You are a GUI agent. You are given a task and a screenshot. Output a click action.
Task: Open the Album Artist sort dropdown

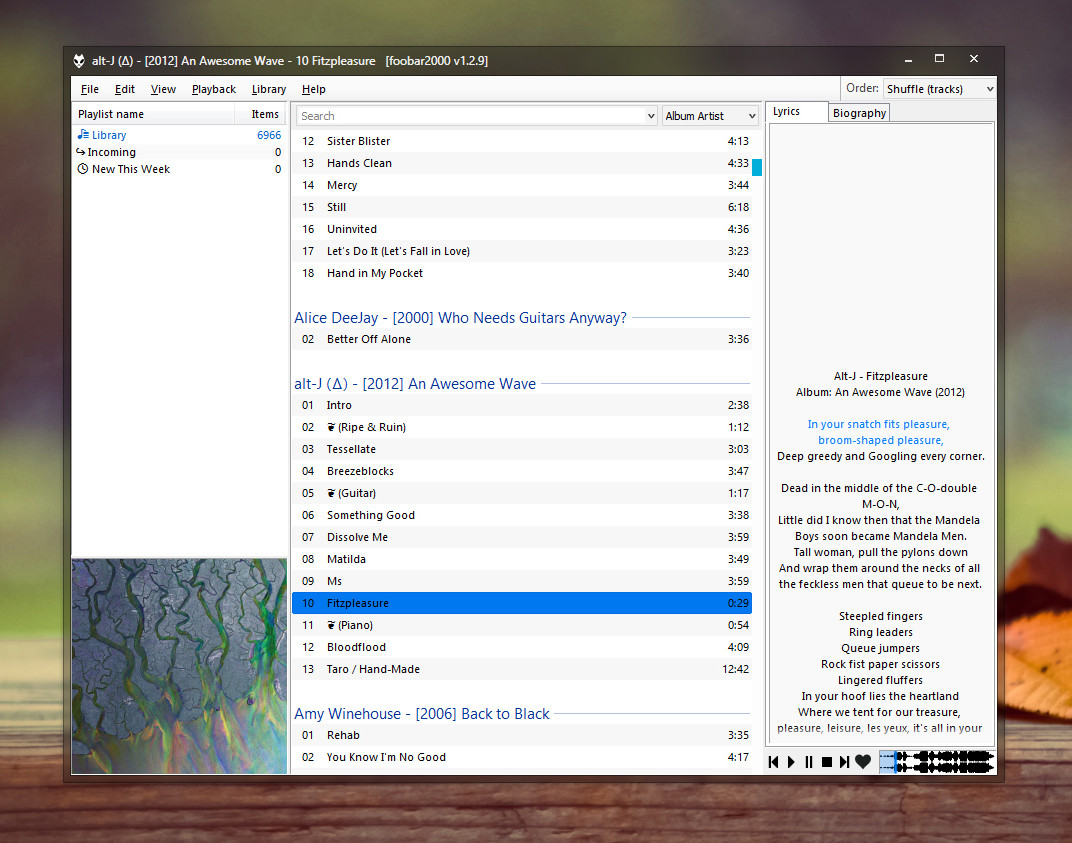pyautogui.click(x=710, y=116)
